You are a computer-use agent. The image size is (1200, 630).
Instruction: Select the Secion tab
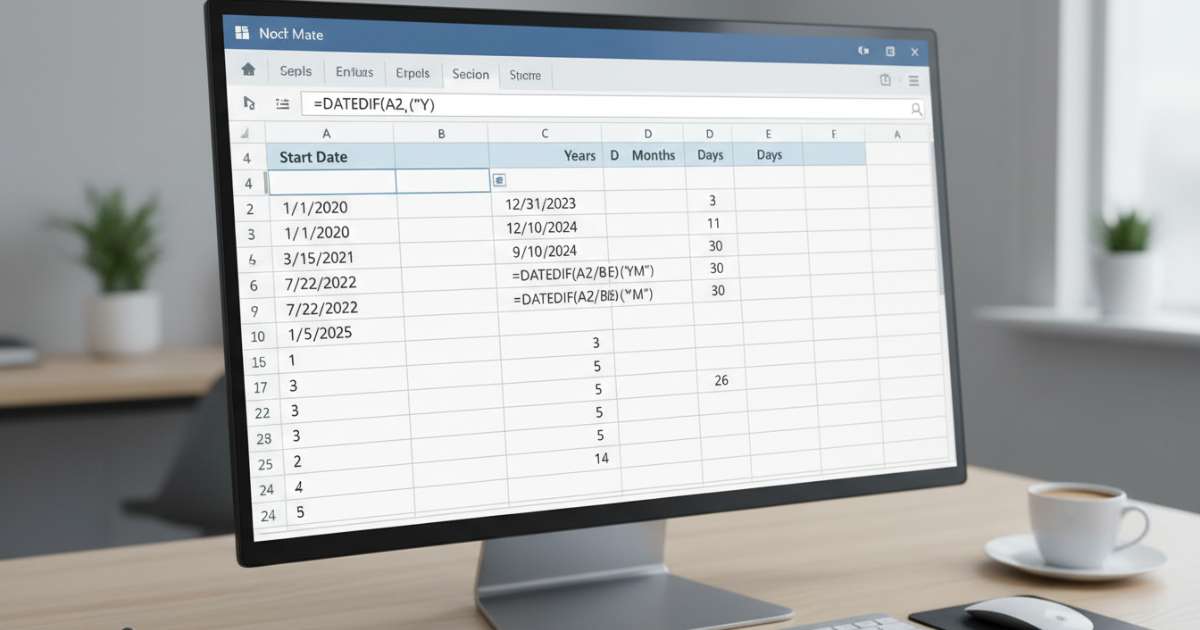(x=470, y=74)
